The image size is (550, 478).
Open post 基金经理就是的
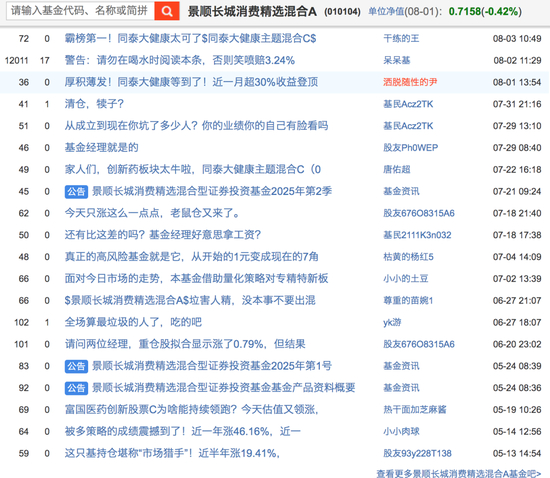click(101, 147)
